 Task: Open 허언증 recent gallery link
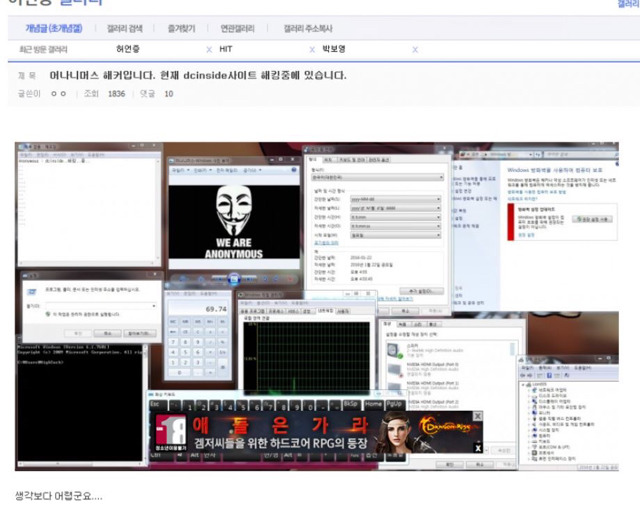point(128,49)
